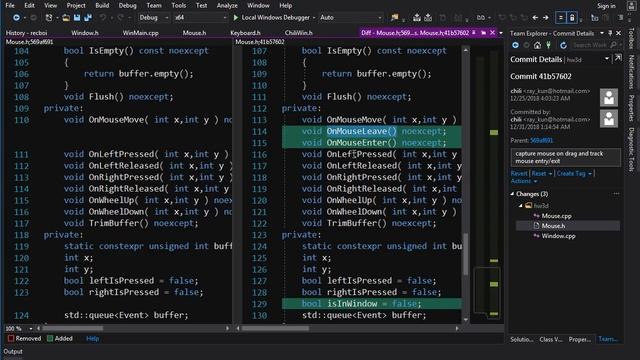
Task: Click the Find in Files toolbar icon
Action: [394, 18]
